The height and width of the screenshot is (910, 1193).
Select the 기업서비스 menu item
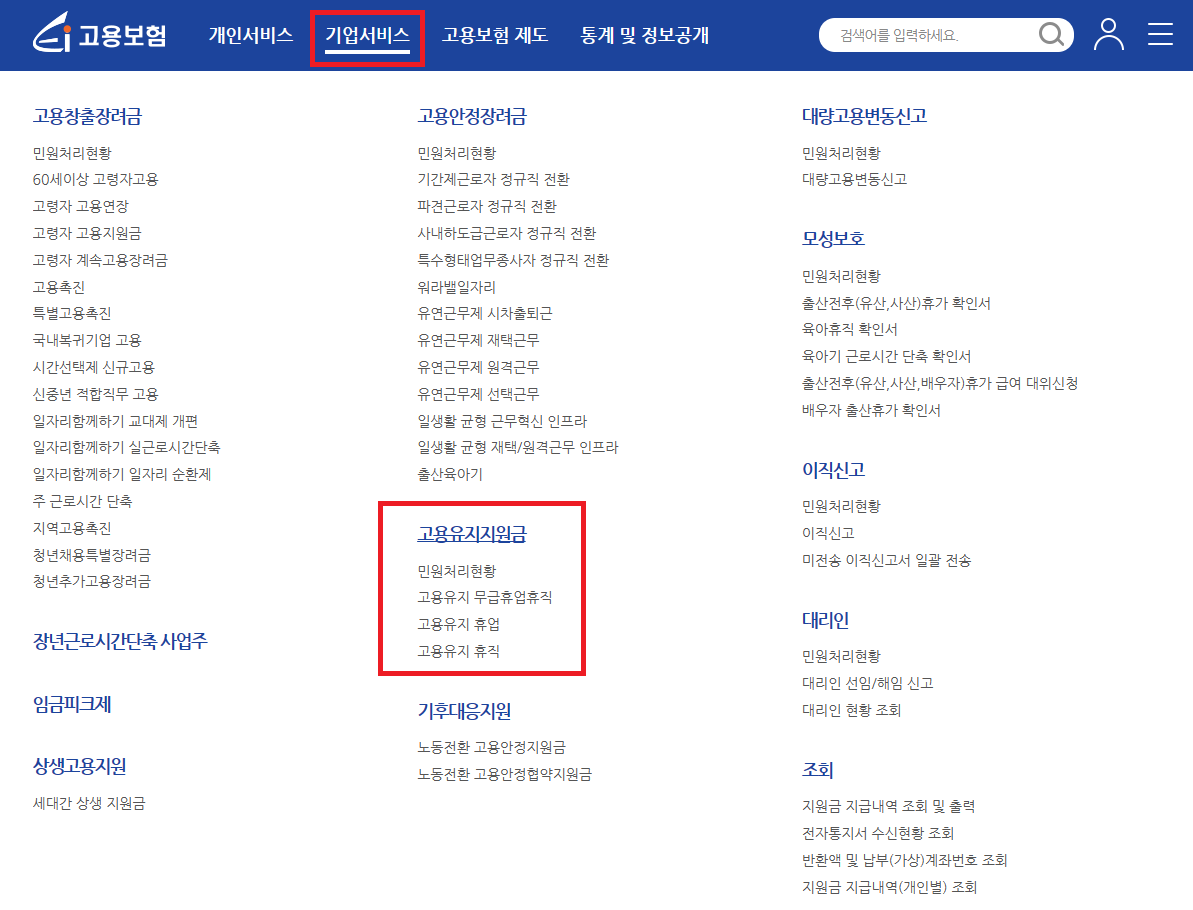(367, 34)
